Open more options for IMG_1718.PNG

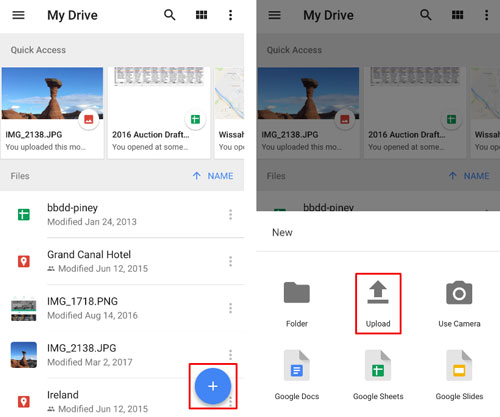230,308
